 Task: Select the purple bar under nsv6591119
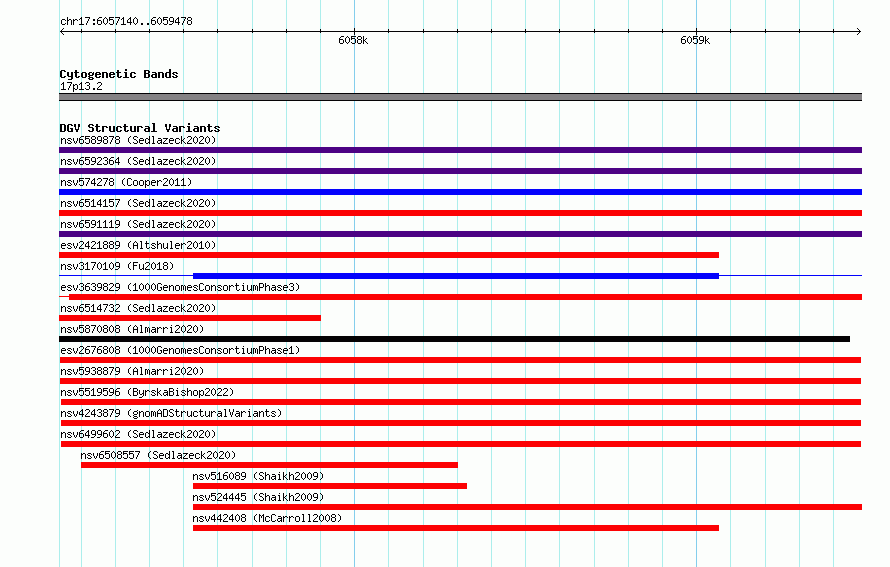460,234
